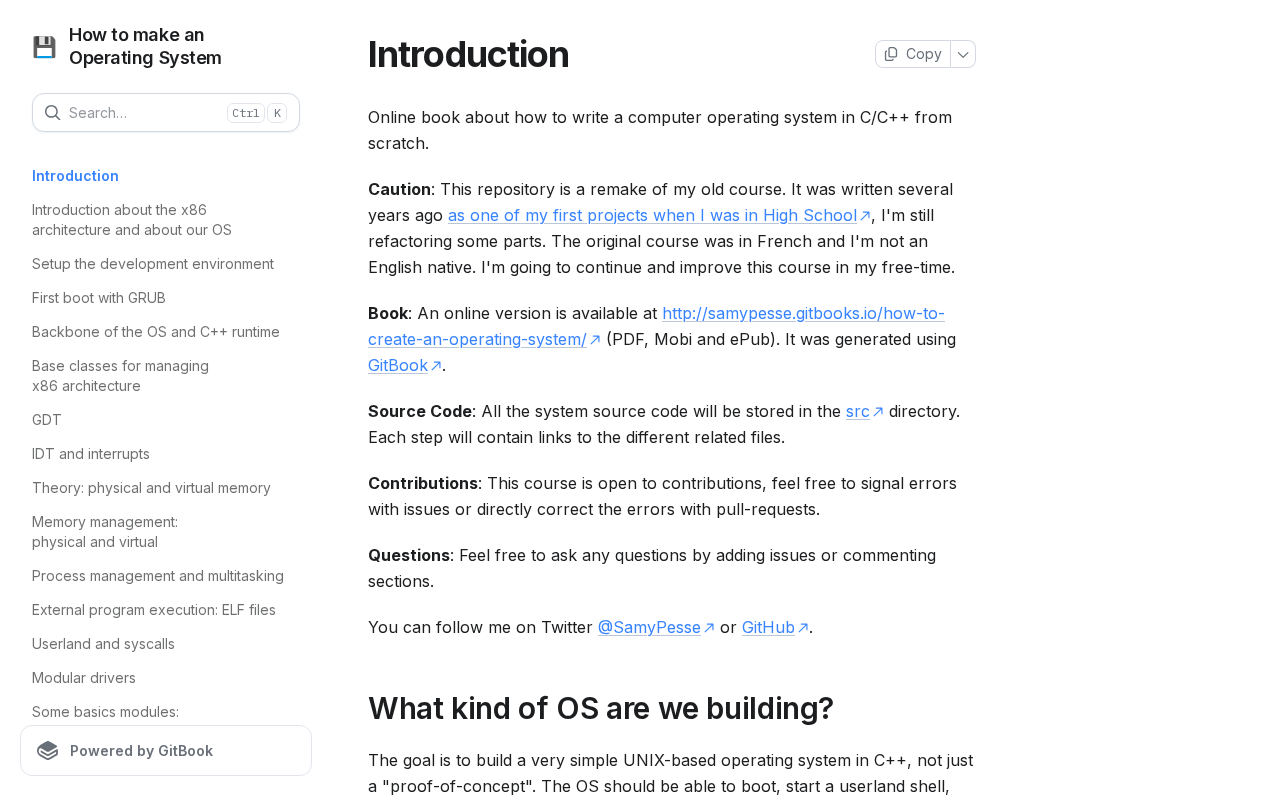Click external-link arrow next to src

[x=878, y=412]
